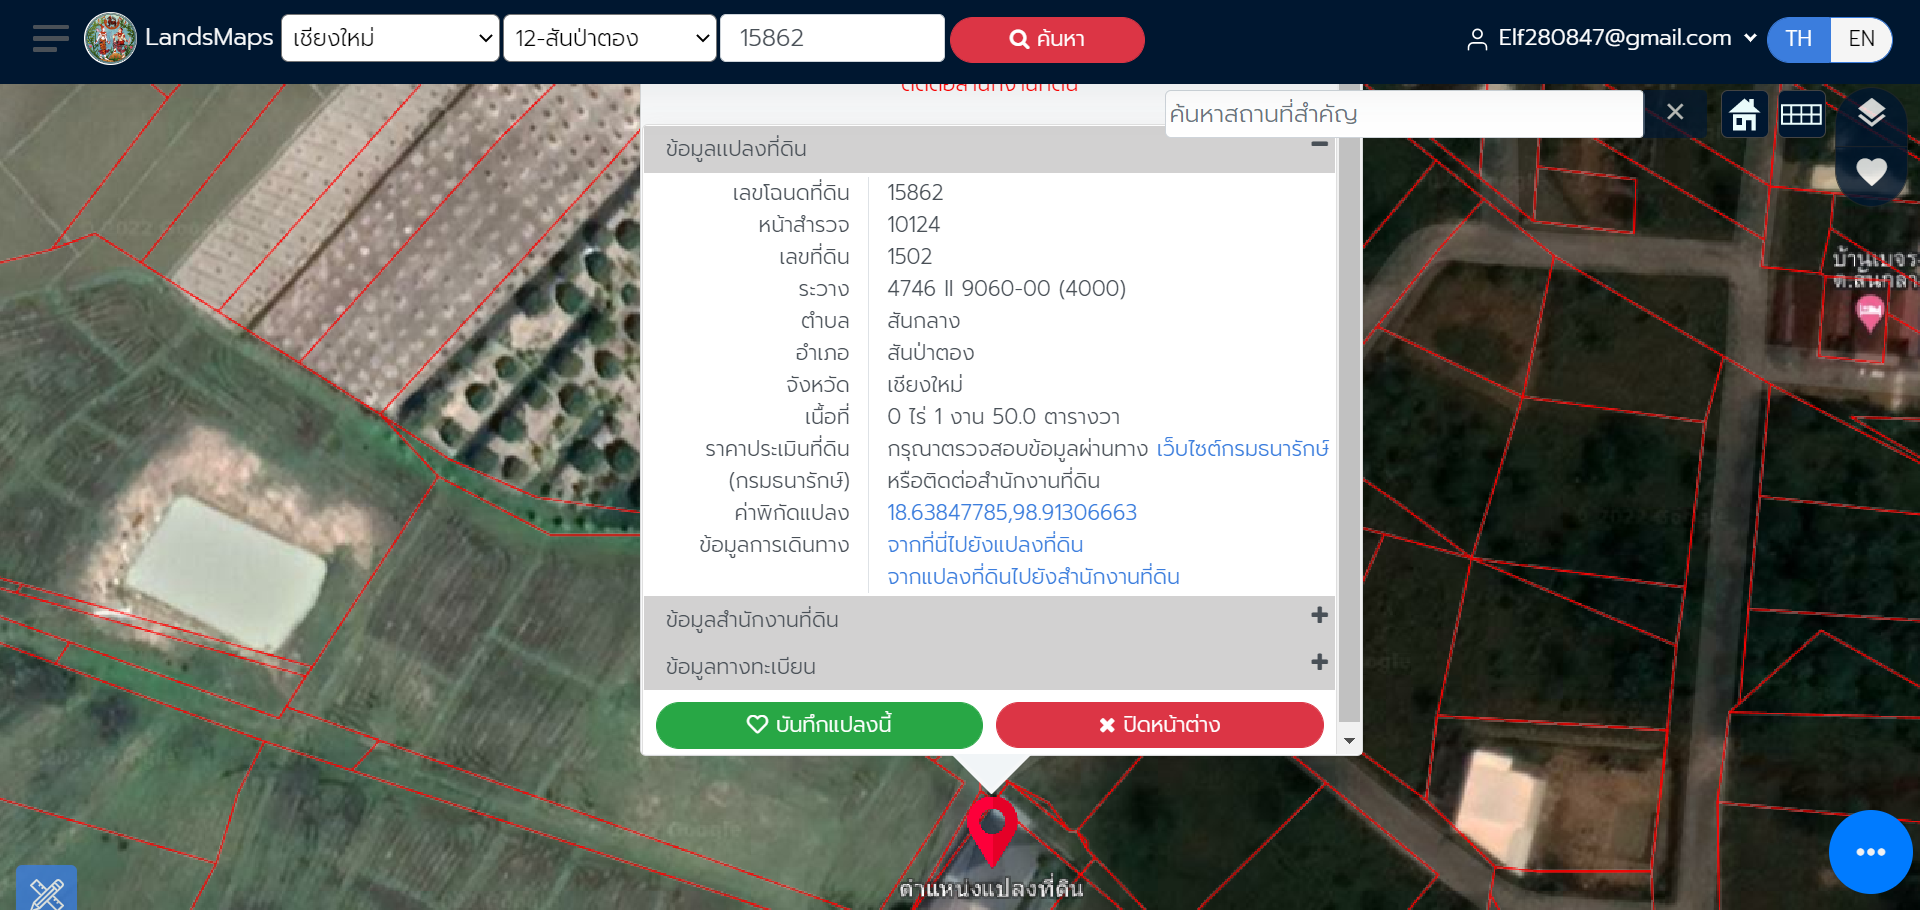Screen dimensions: 1920x910
Task: Open the hamburger menu
Action: tap(50, 39)
